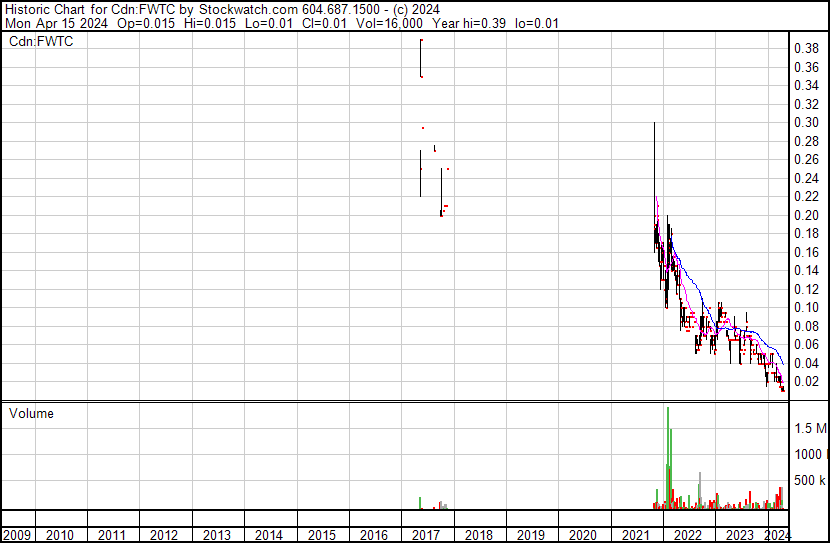Select the 2011 year label
830x543 pixels.
click(x=112, y=535)
